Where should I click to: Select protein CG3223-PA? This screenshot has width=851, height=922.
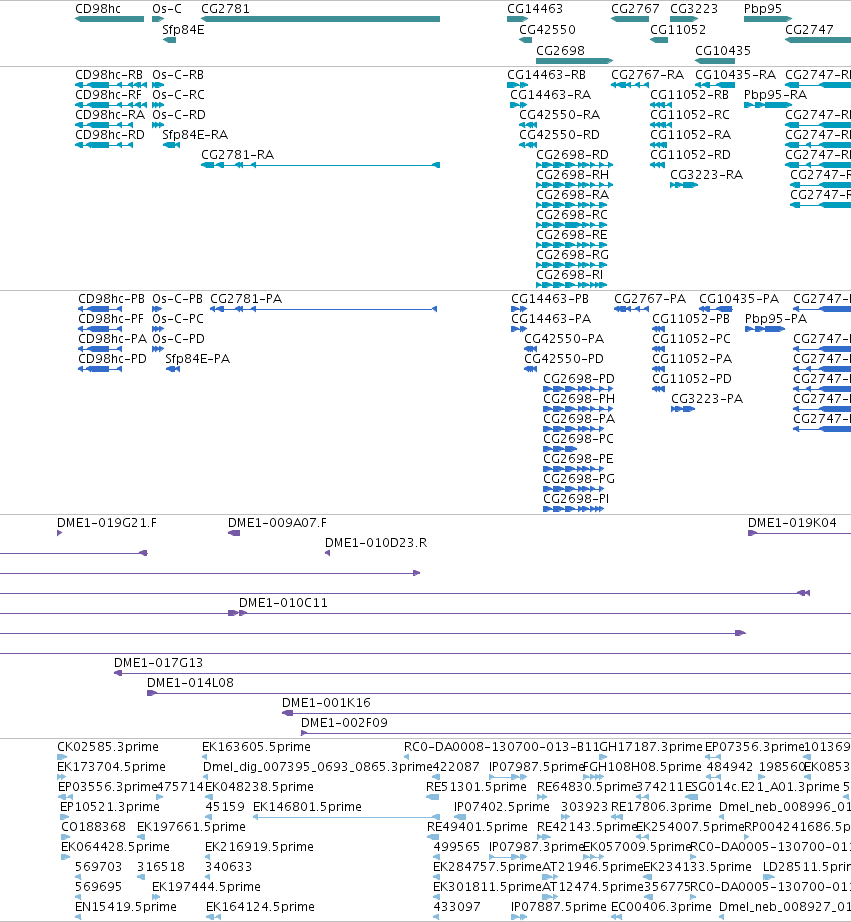coord(683,409)
